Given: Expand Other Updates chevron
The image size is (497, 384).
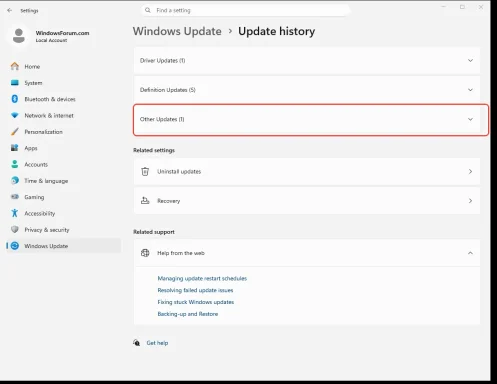Looking at the screenshot, I should (470, 119).
